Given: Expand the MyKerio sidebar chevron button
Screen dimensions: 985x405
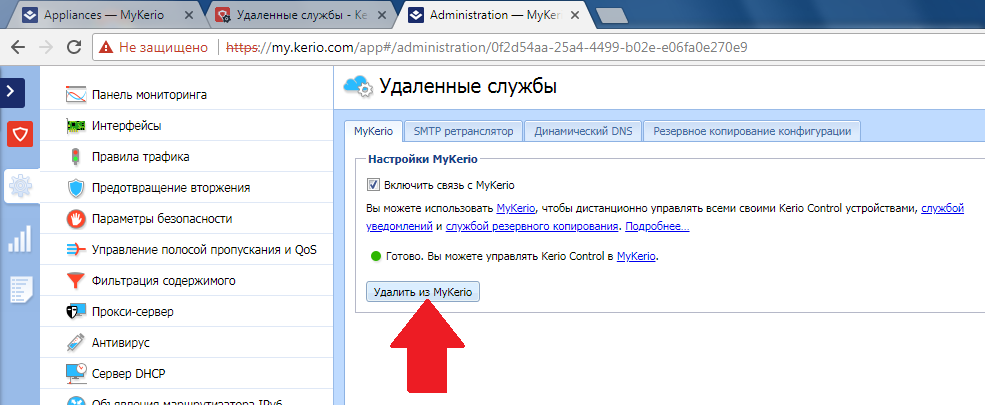Looking at the screenshot, I should coord(12,92).
